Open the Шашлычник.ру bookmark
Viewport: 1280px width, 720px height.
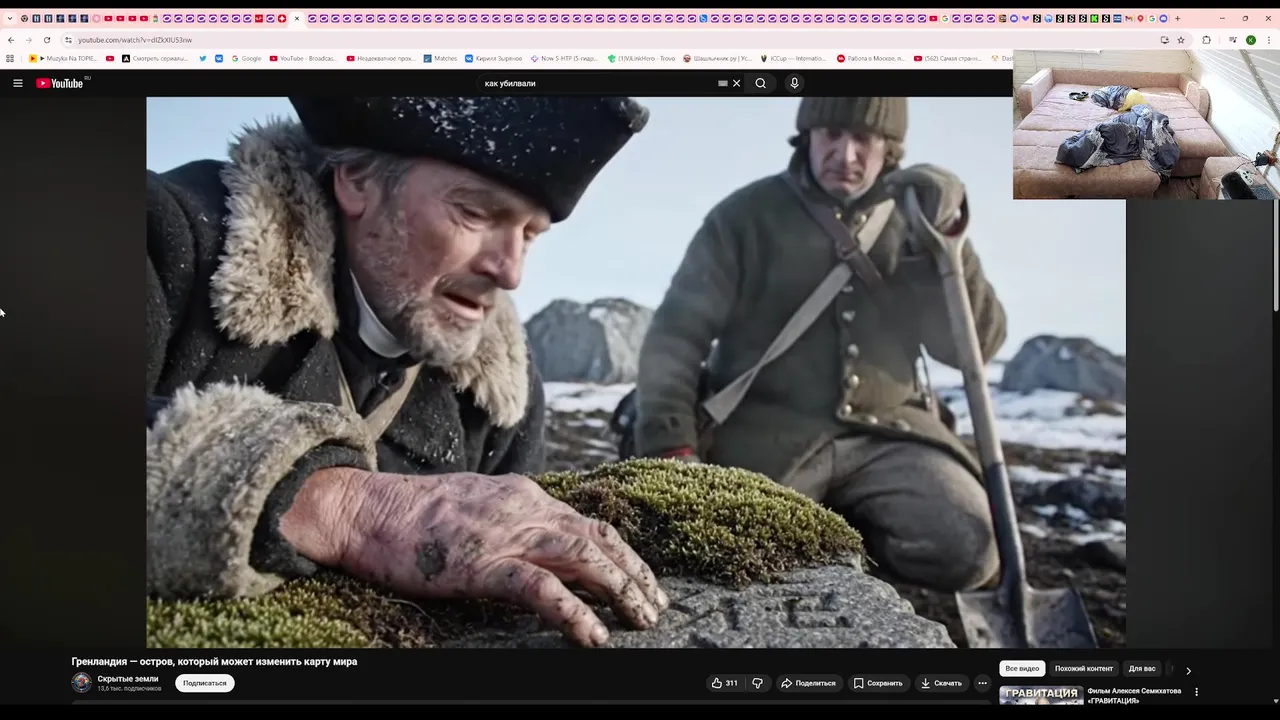point(717,59)
